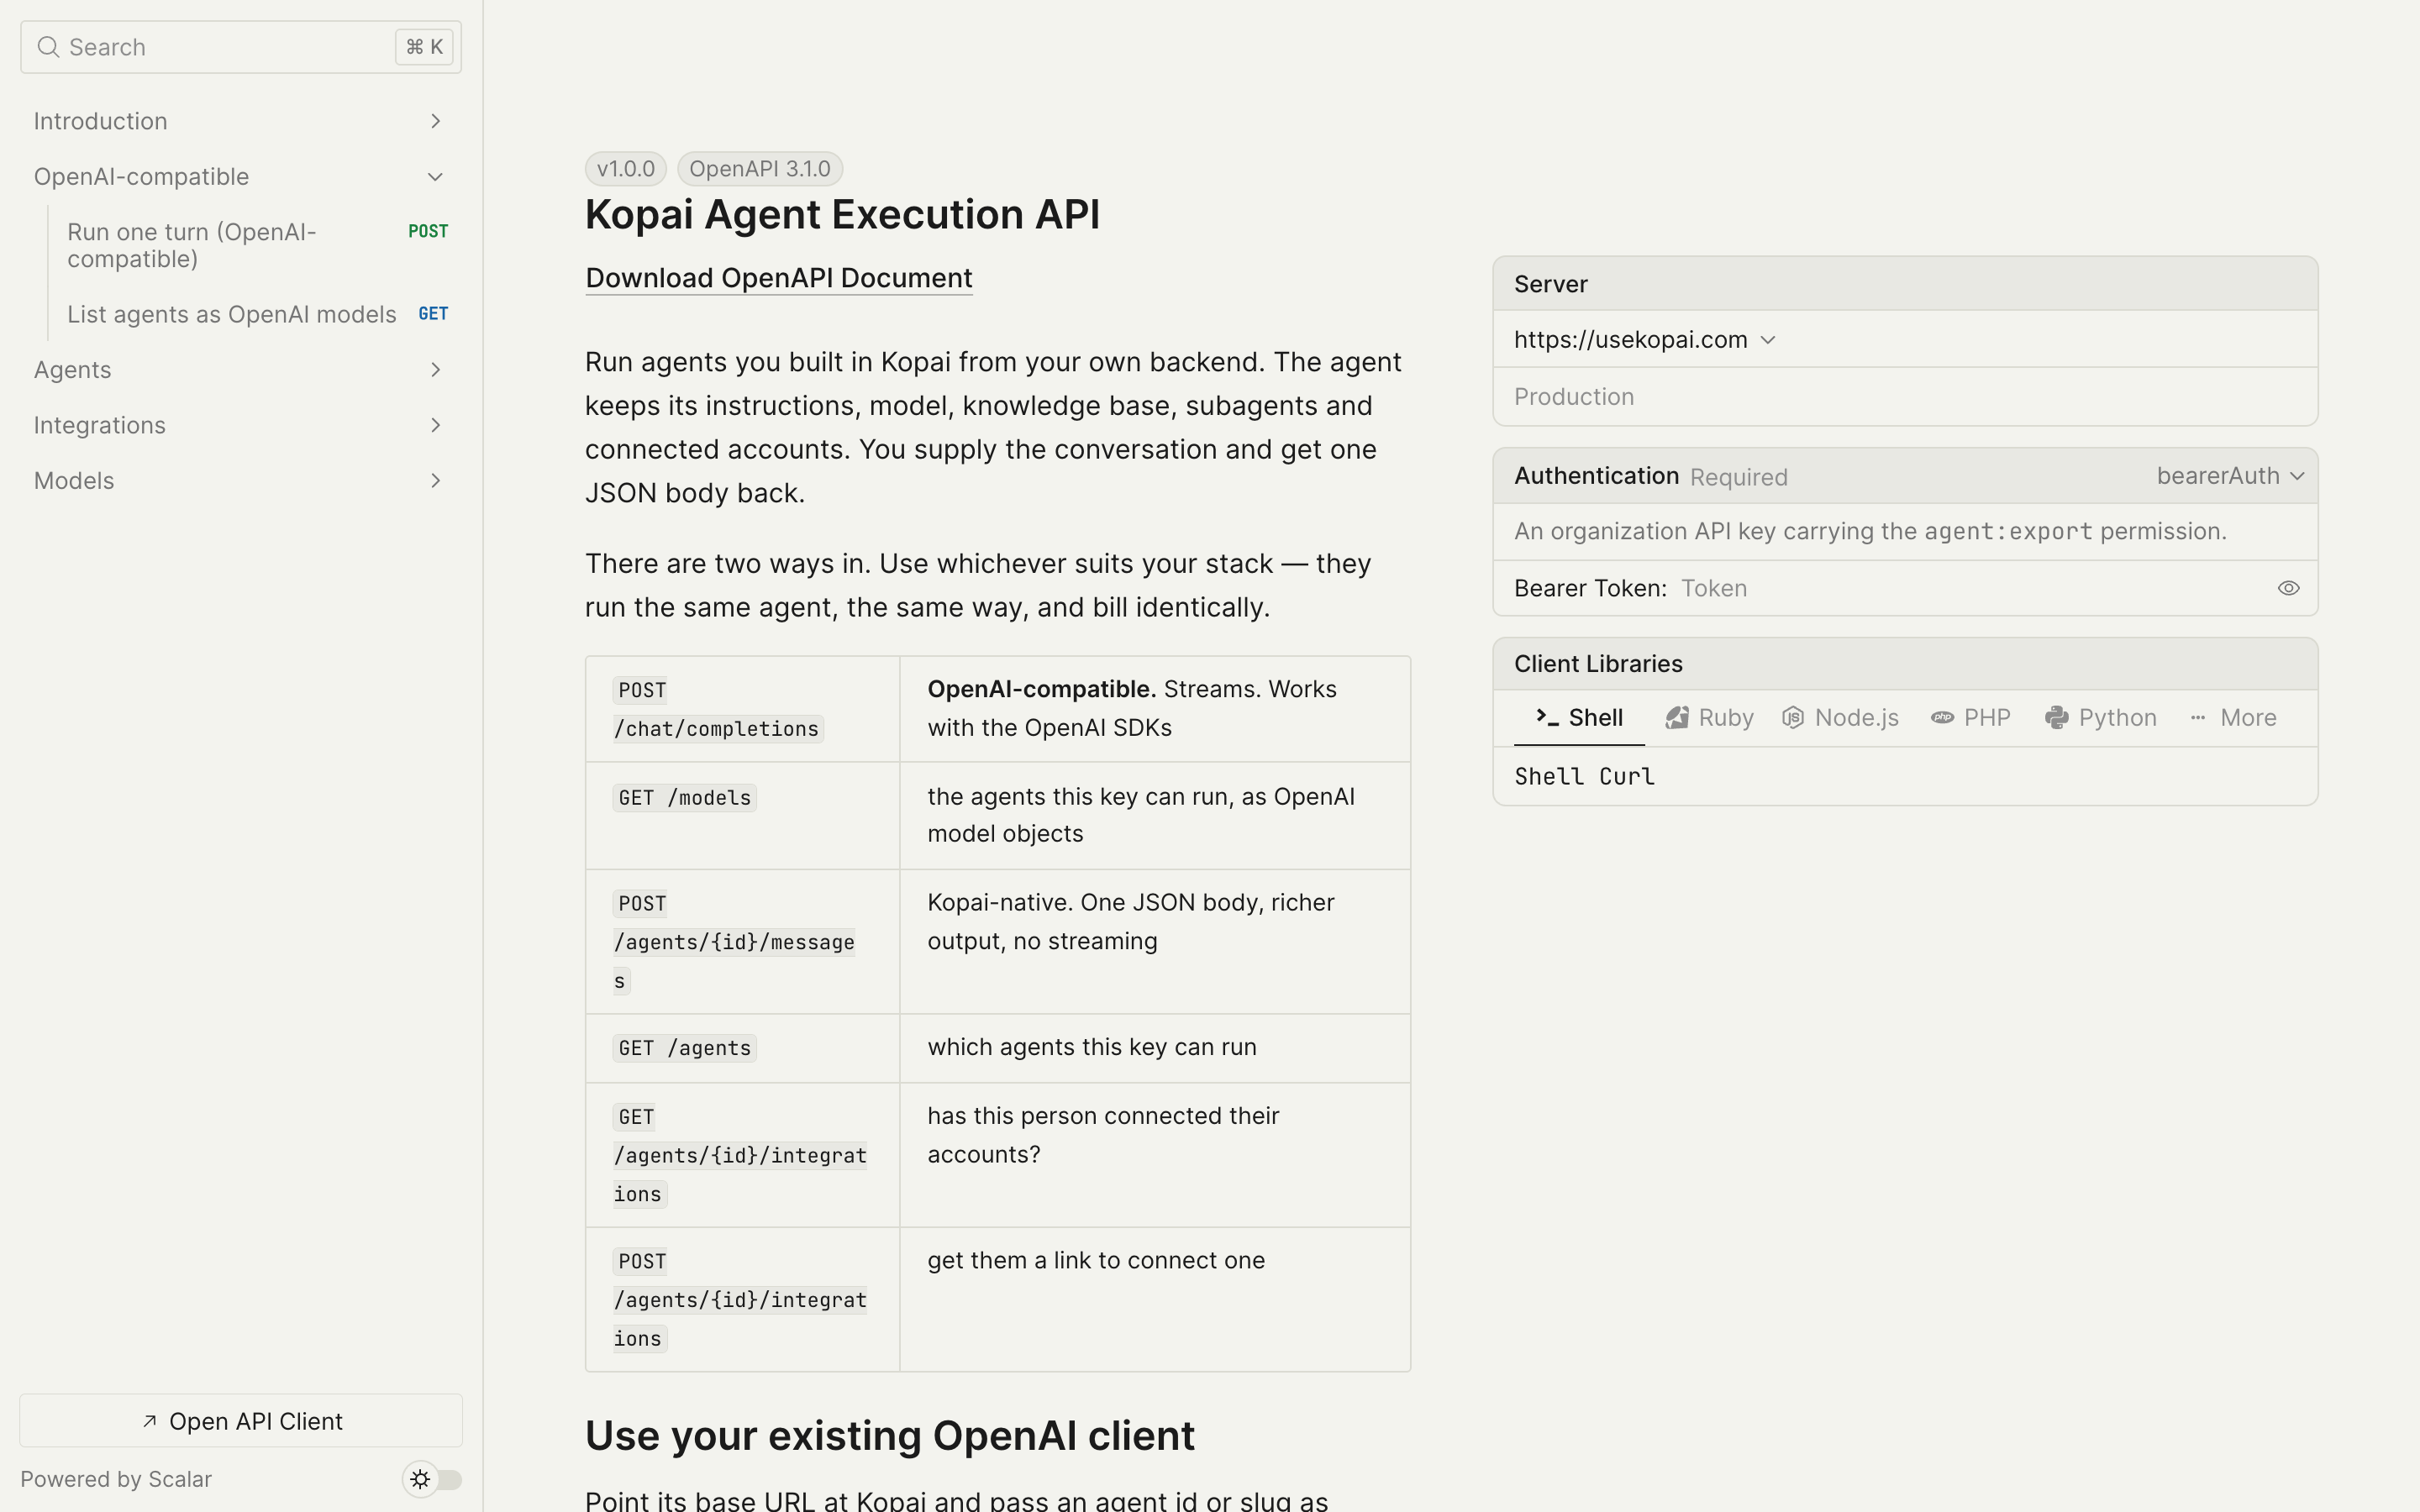Click the PHP logo icon
The width and height of the screenshot is (2420, 1512).
1942,717
